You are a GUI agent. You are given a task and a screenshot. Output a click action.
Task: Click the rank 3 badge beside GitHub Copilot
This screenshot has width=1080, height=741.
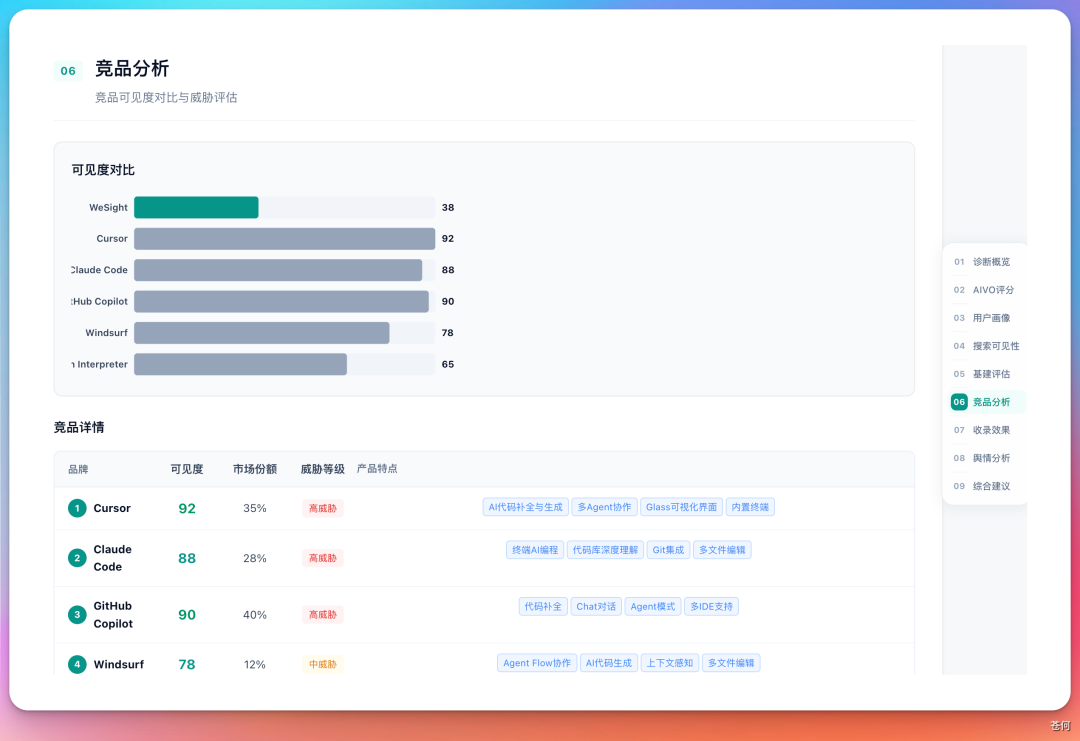click(77, 614)
